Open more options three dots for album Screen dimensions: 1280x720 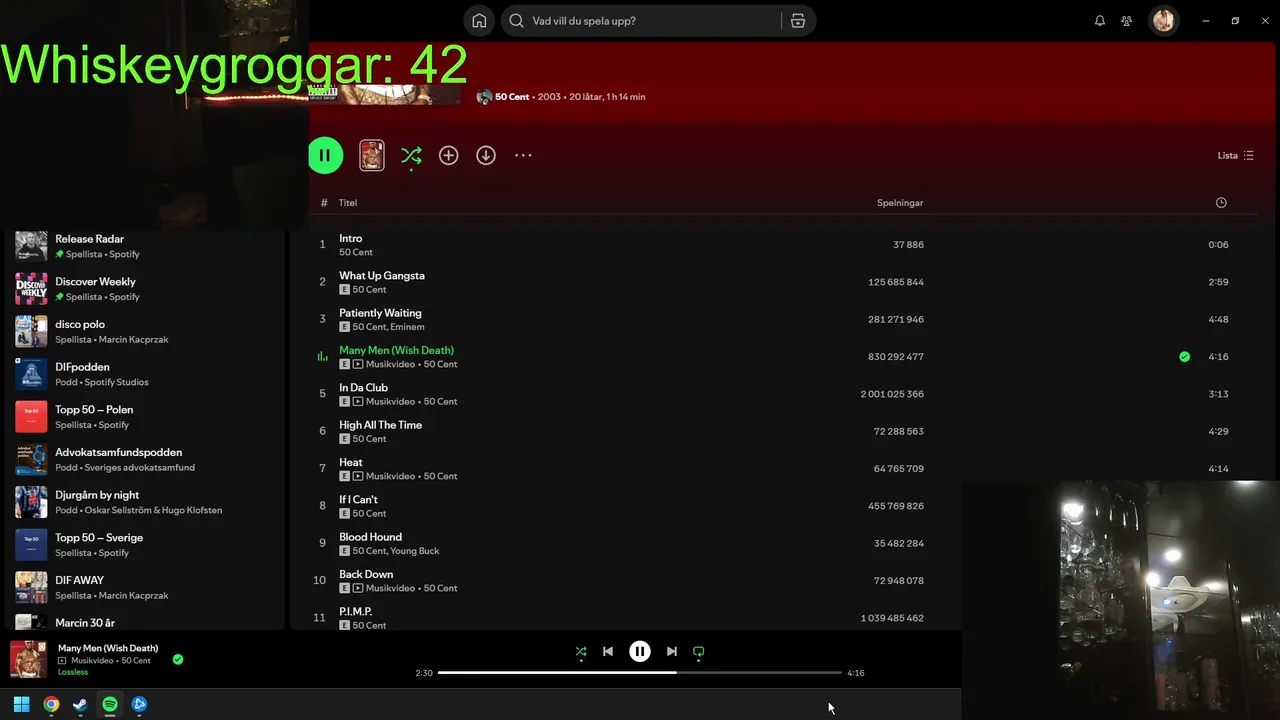[x=523, y=155]
